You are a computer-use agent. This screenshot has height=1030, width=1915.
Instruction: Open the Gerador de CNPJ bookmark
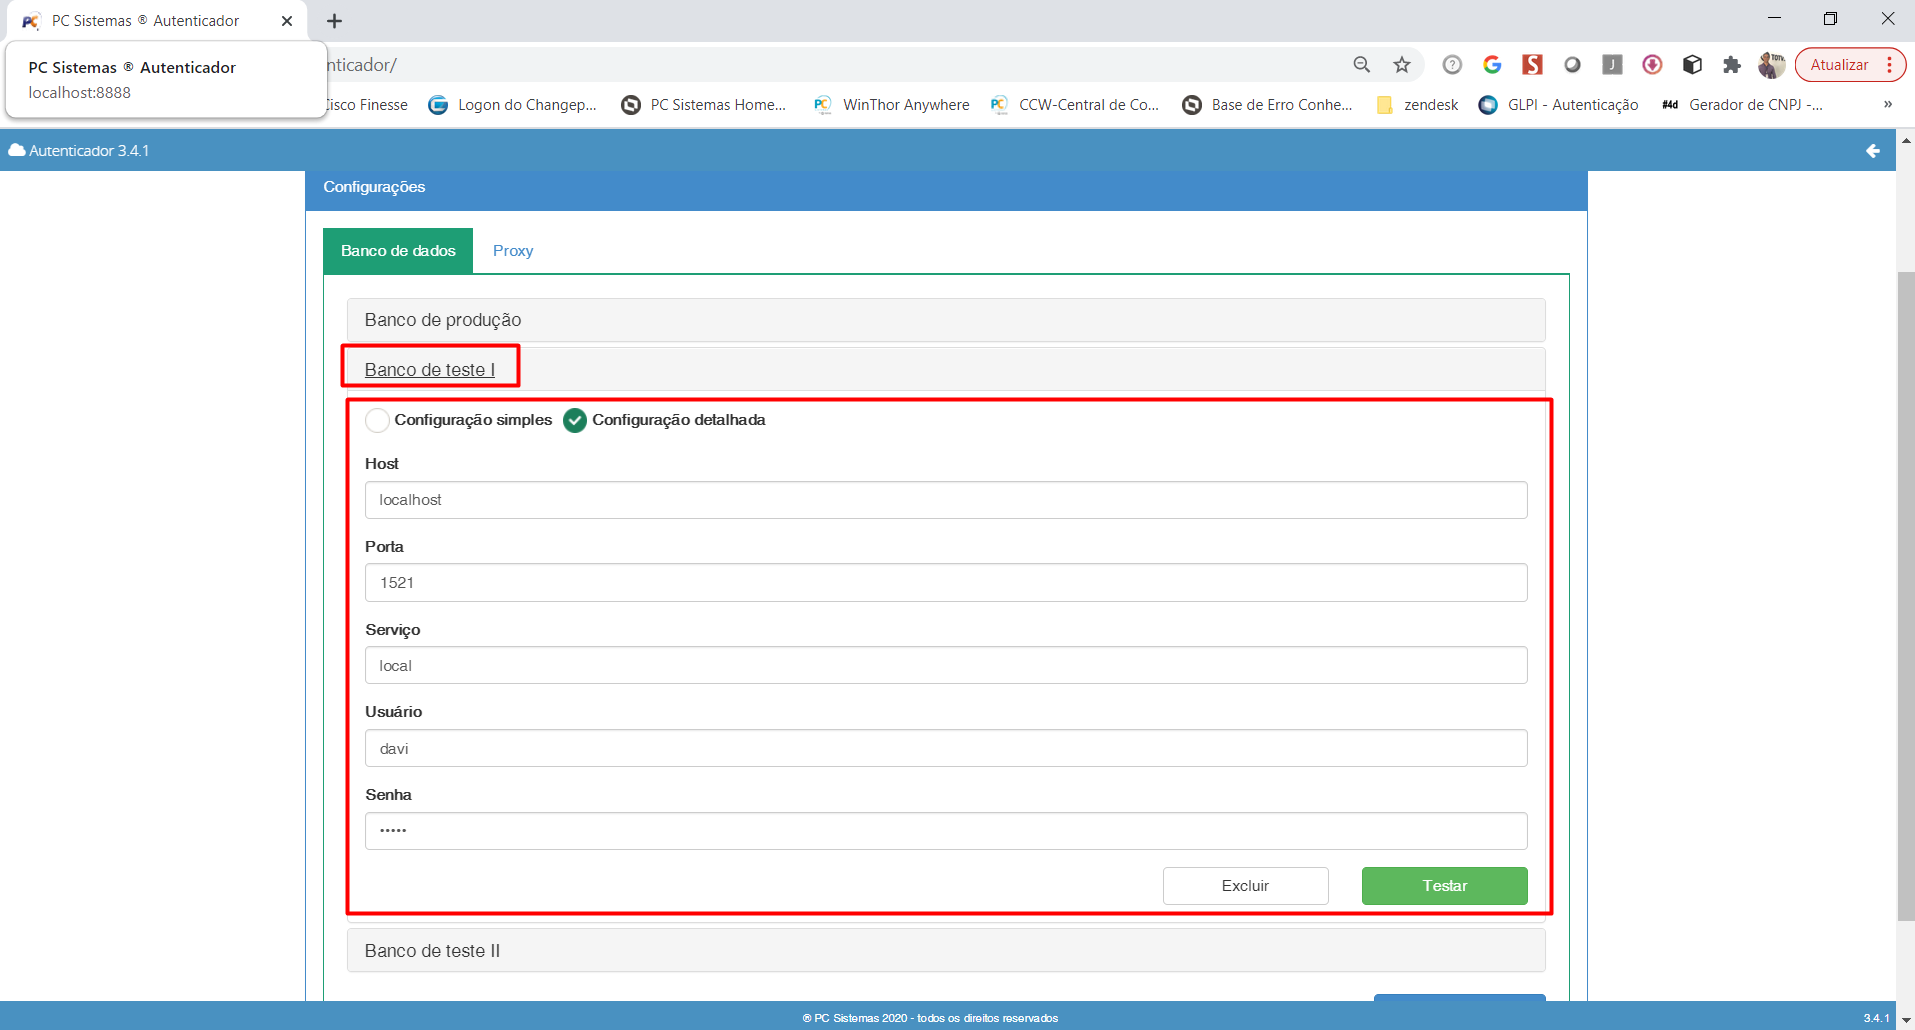[1742, 105]
